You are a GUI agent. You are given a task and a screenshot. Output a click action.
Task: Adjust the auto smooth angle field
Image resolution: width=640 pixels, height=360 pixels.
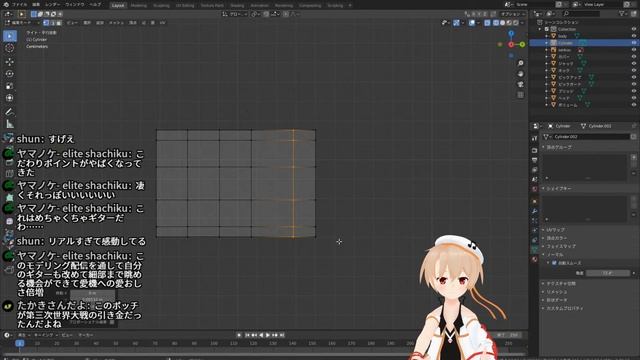(608, 273)
